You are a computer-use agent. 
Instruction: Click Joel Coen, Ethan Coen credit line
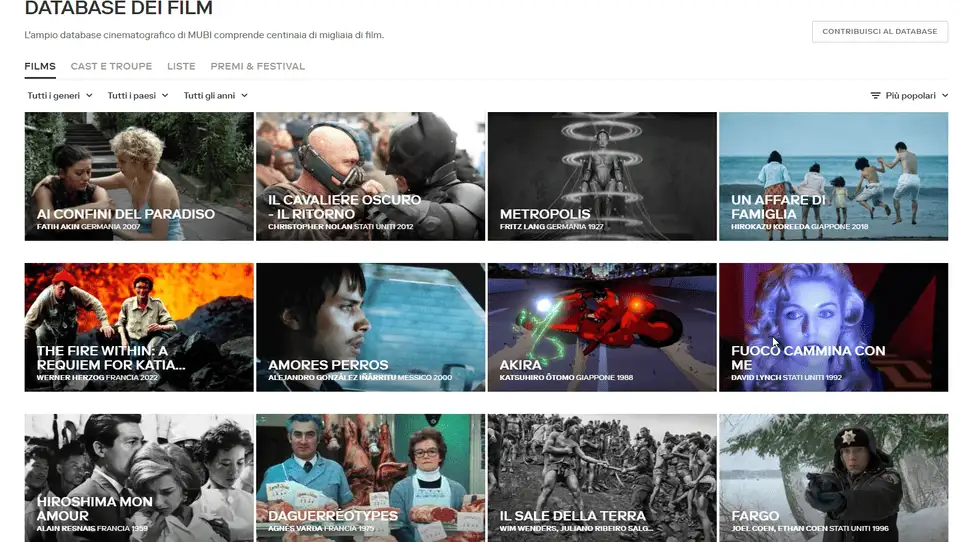tap(809, 529)
